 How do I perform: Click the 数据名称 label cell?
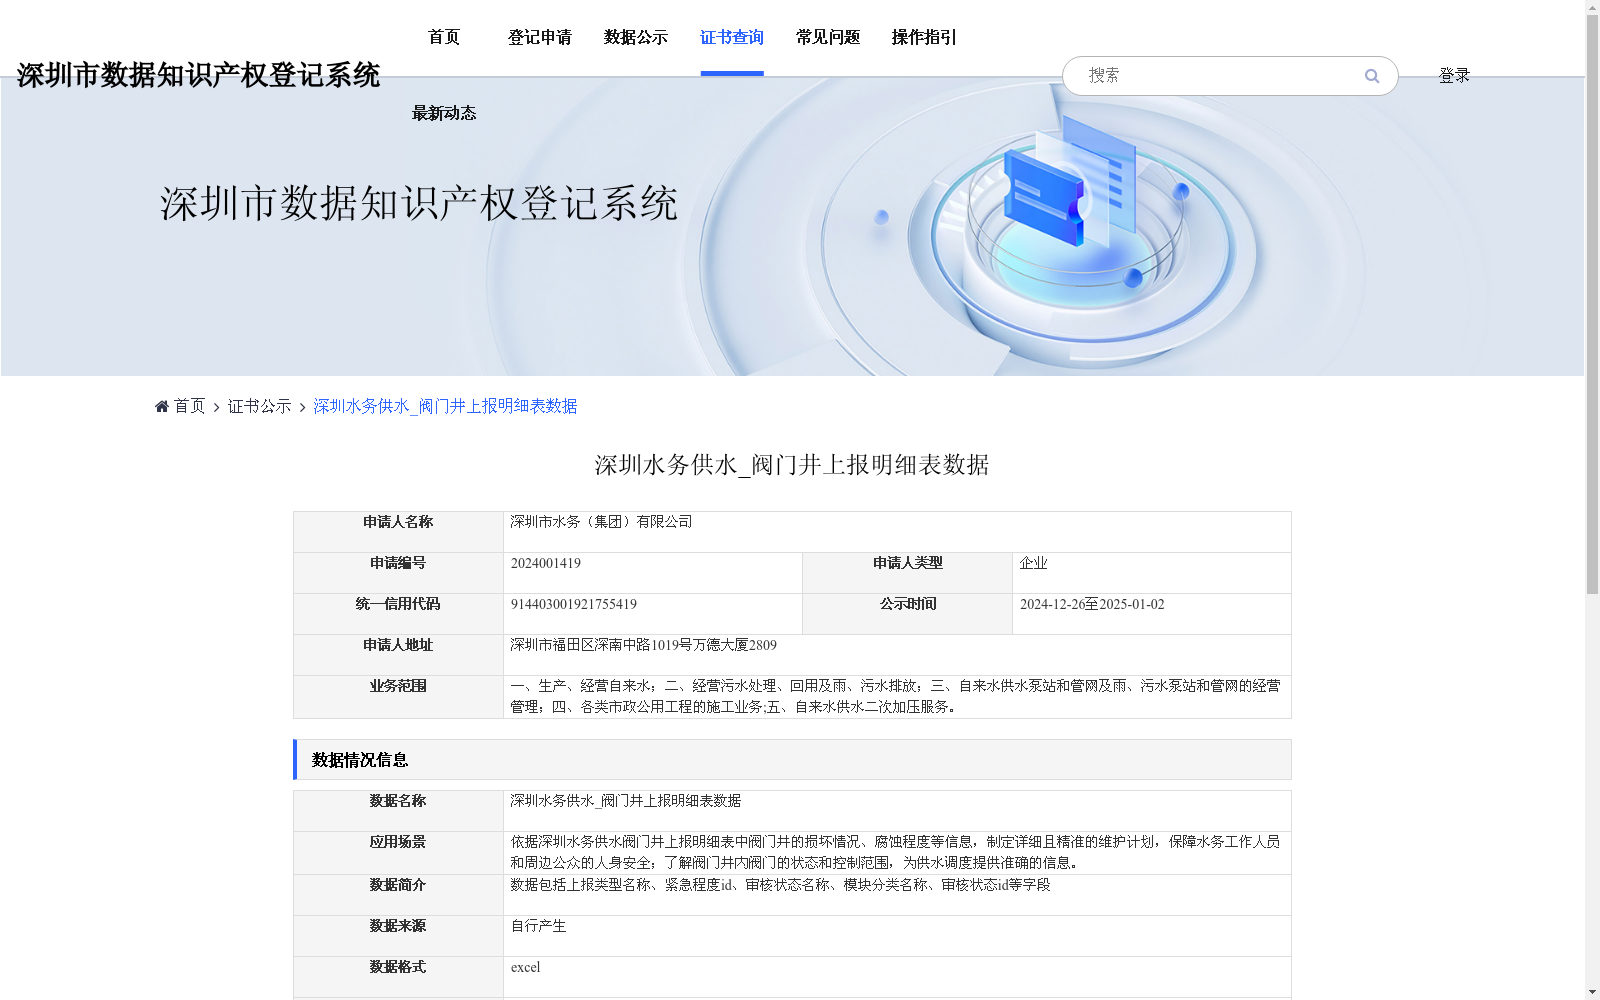398,811
